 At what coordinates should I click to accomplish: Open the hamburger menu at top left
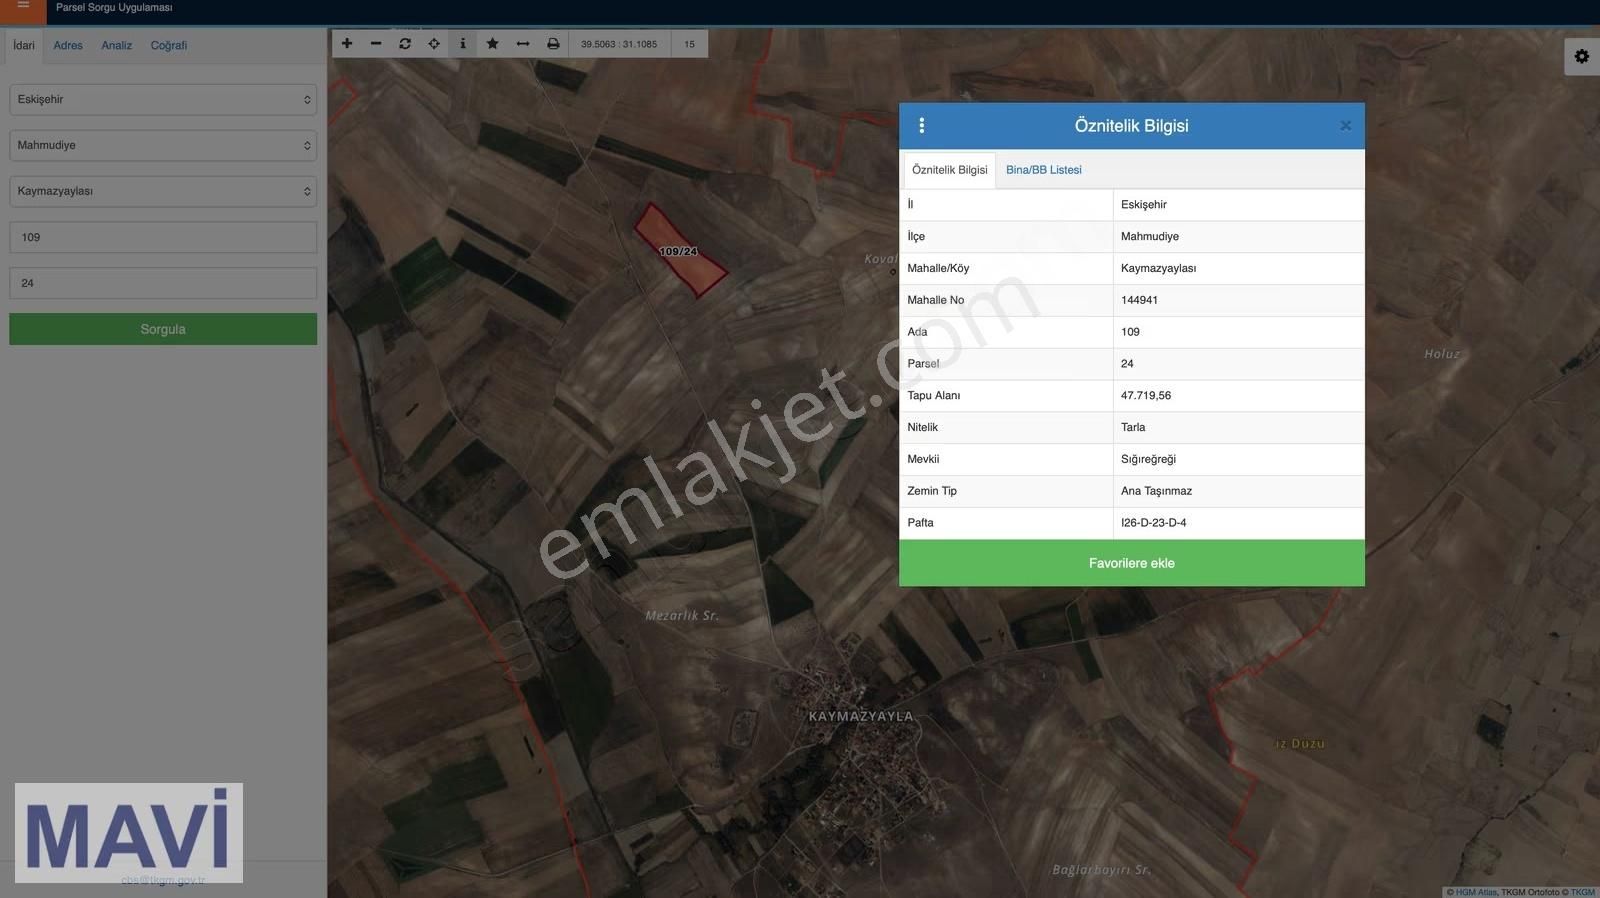click(23, 6)
